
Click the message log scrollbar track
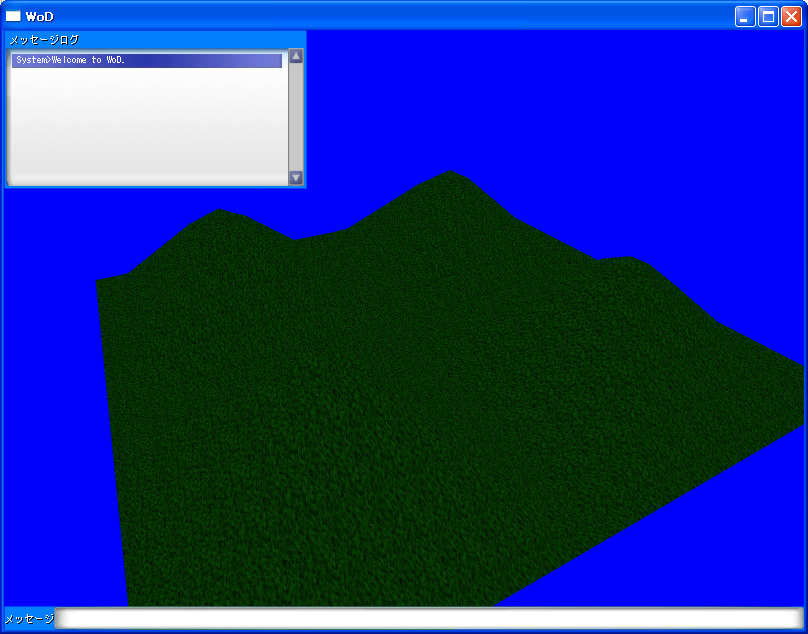(x=295, y=117)
